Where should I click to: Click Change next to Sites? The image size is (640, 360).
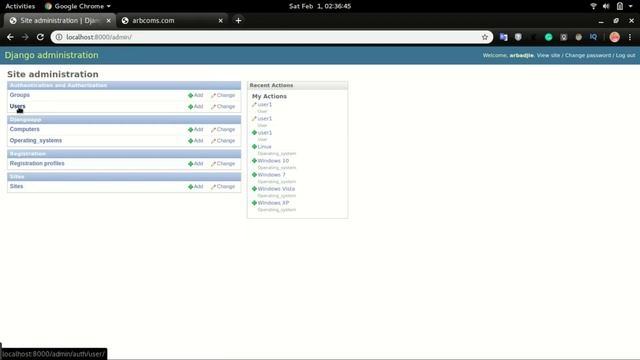click(223, 187)
